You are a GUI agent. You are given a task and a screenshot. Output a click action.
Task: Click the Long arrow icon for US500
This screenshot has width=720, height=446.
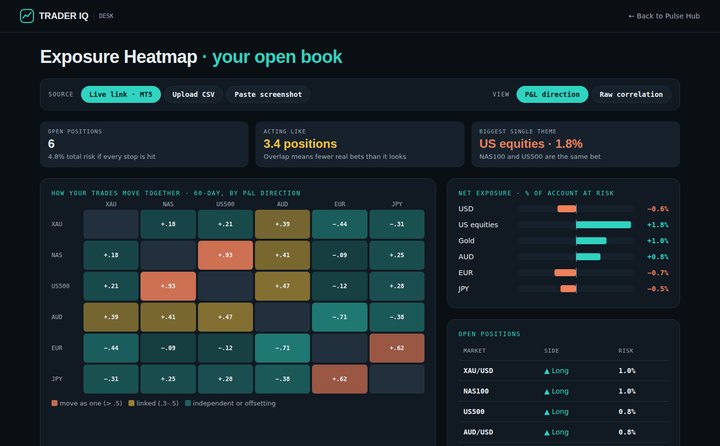pos(547,412)
